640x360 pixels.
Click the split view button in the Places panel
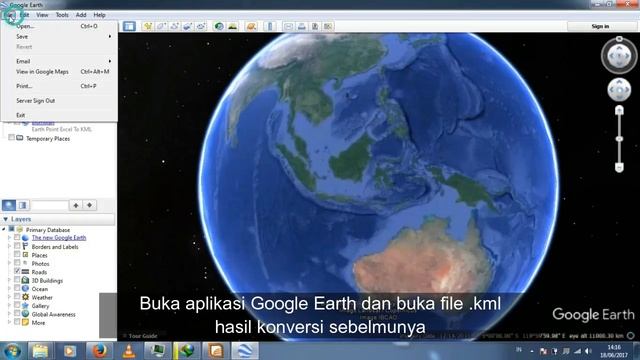(x=22, y=205)
